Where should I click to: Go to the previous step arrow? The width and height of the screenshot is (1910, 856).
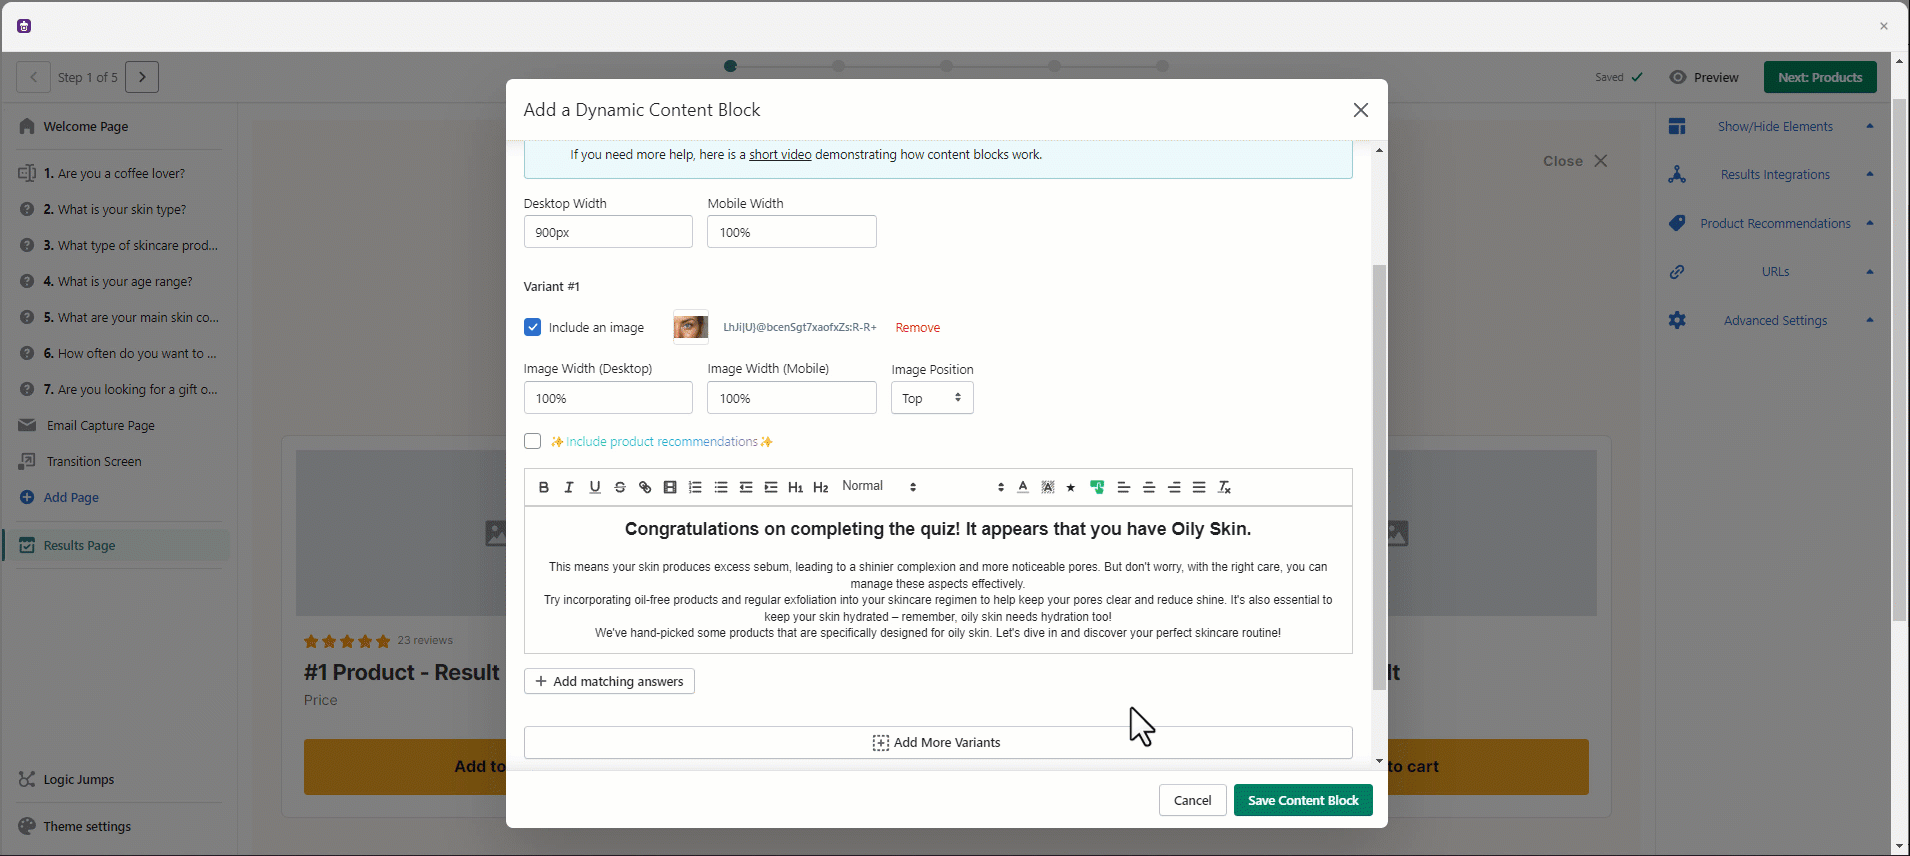tap(33, 77)
